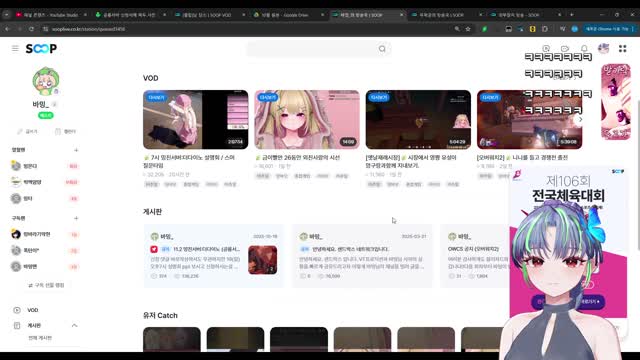Image resolution: width=640 pixels, height=360 pixels.
Task: Click the yellow extension icon in toolbar
Action: tap(533, 29)
